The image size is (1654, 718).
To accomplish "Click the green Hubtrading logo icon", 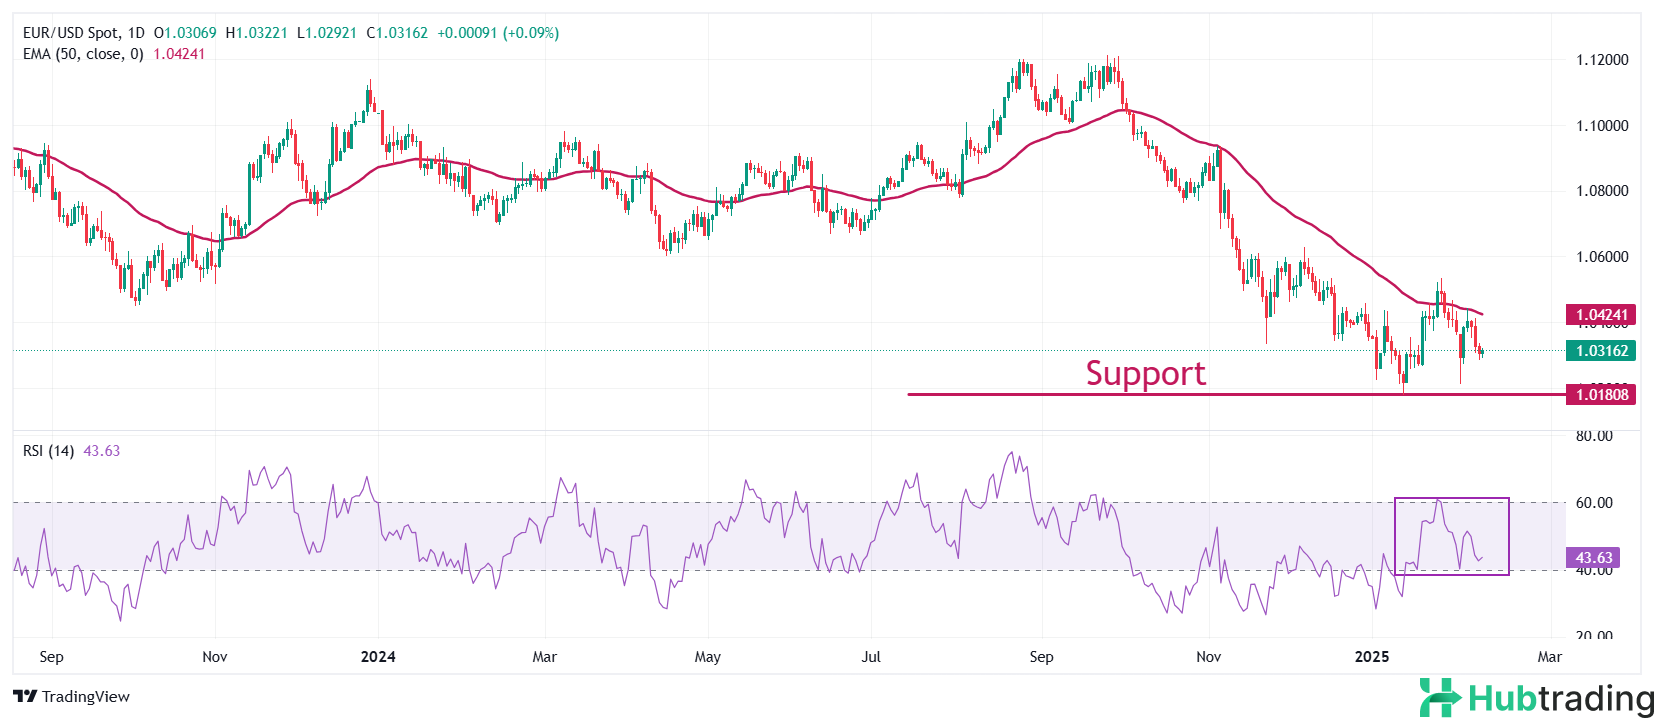I will [1440, 697].
